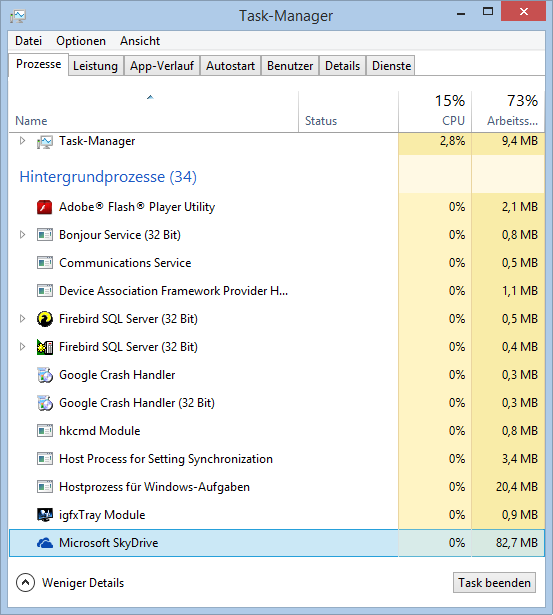
Task: Expand the first Firebird SQL Server entry
Action: [22, 319]
